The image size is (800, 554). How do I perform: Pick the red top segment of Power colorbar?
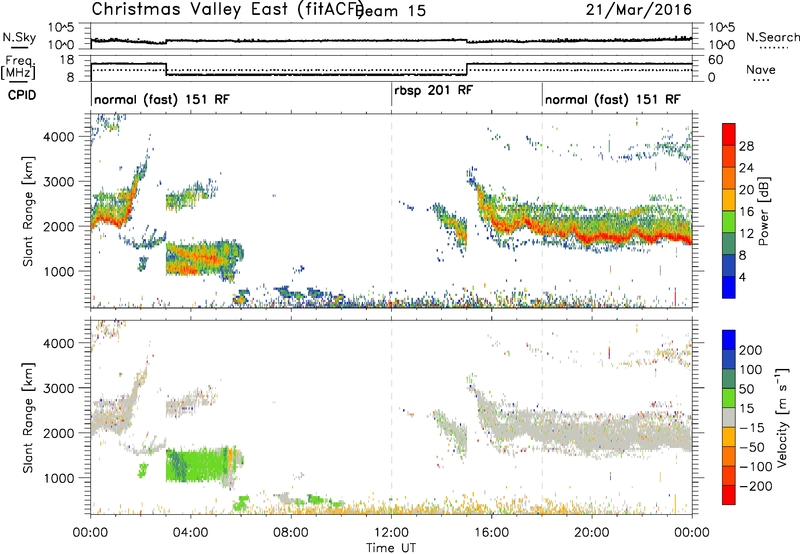[x=729, y=134]
